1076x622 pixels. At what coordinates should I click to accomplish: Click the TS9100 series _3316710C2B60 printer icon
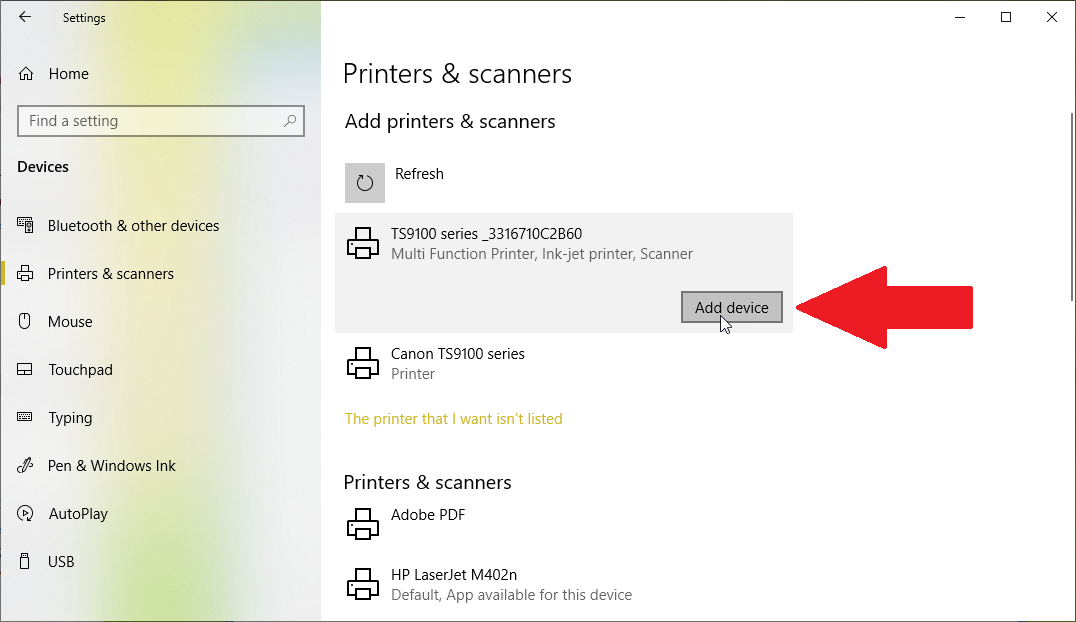pos(362,243)
